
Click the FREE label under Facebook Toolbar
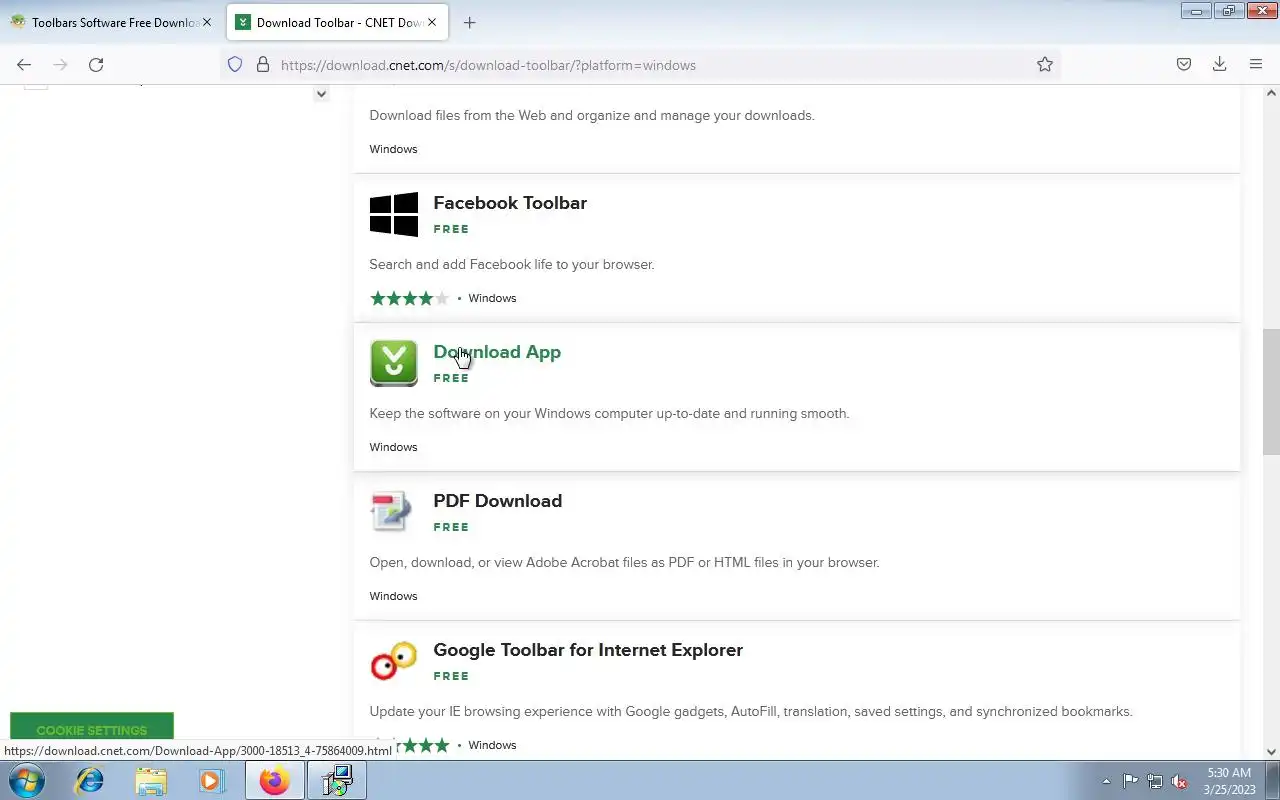[451, 229]
